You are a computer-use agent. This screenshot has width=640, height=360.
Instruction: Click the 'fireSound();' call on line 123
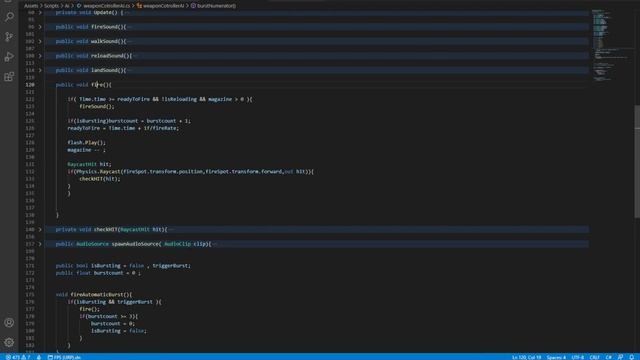[97, 107]
